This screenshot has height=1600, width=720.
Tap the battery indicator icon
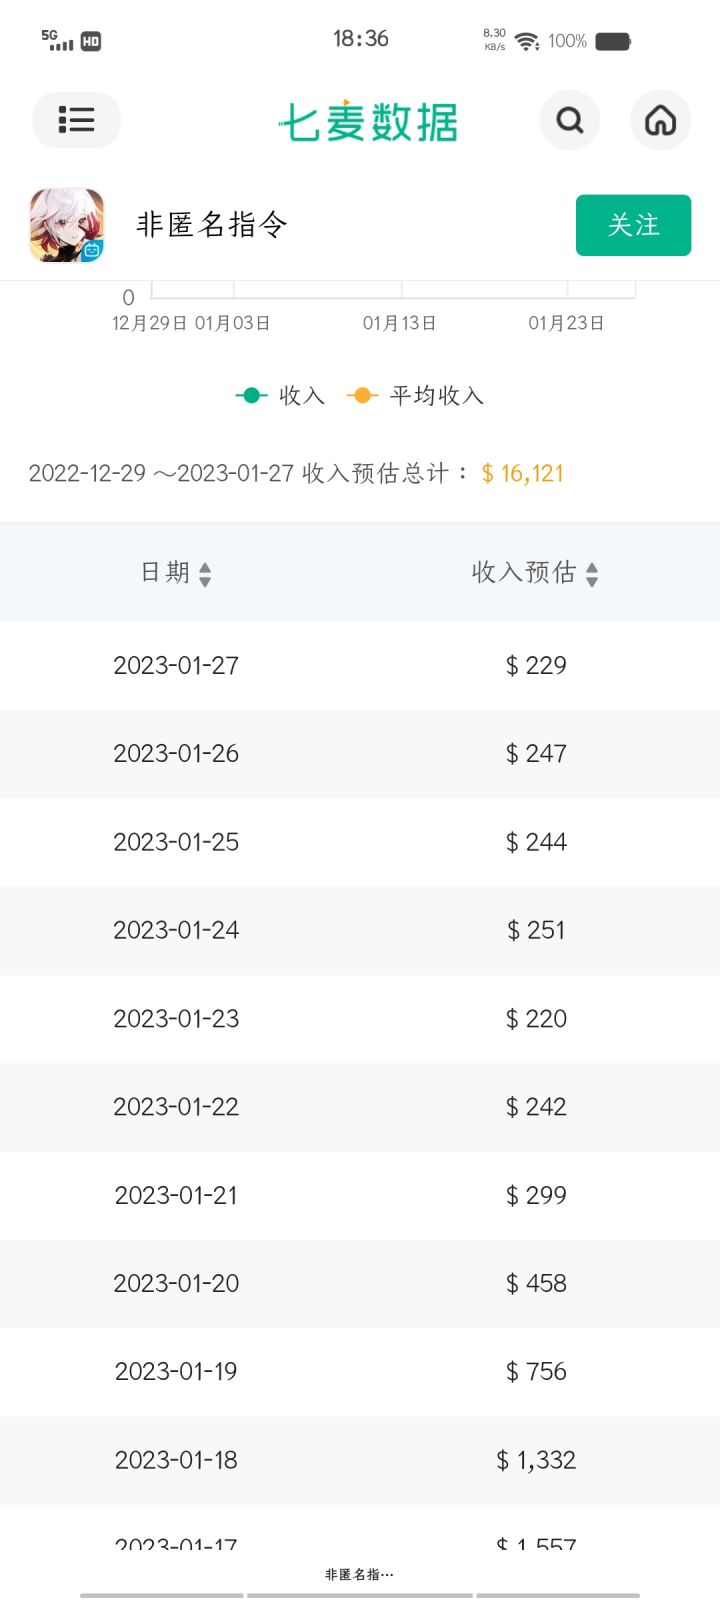click(613, 41)
